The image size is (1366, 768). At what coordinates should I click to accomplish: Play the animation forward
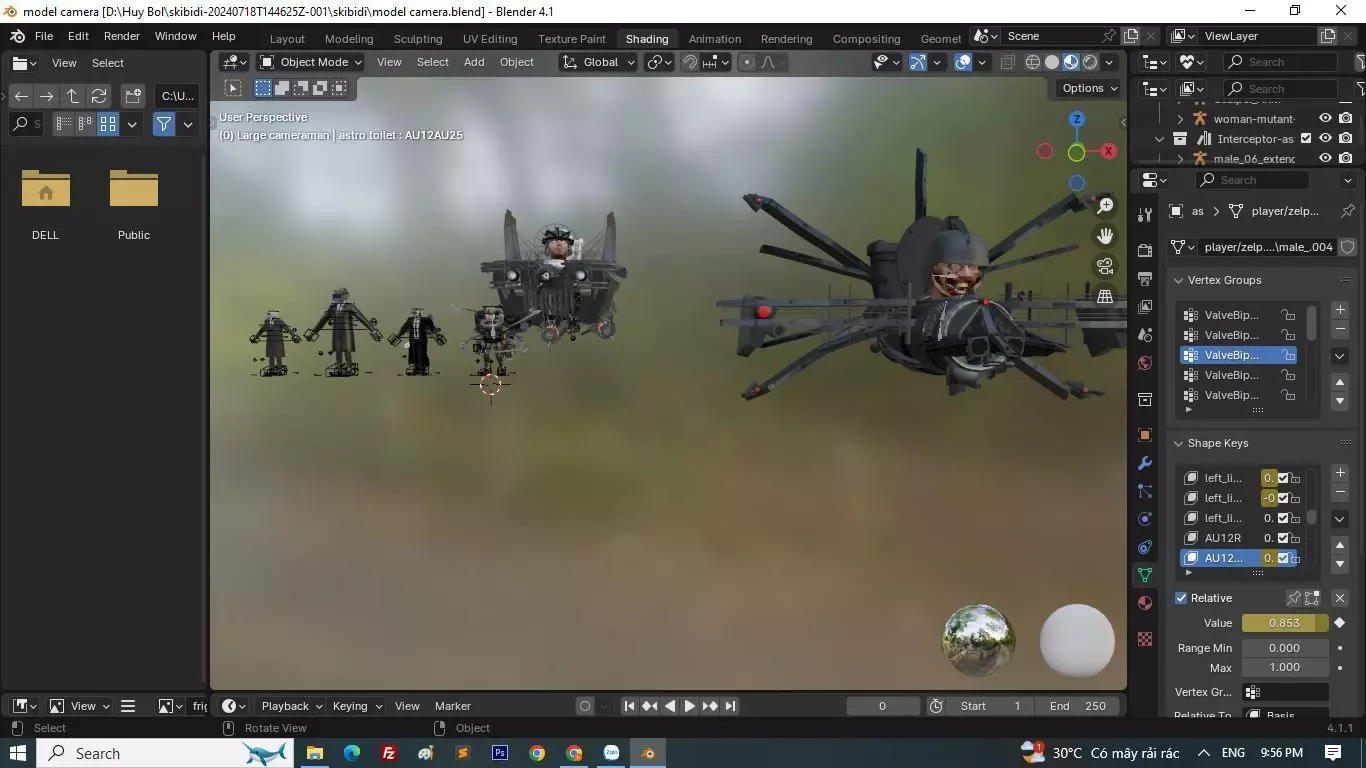(x=689, y=706)
